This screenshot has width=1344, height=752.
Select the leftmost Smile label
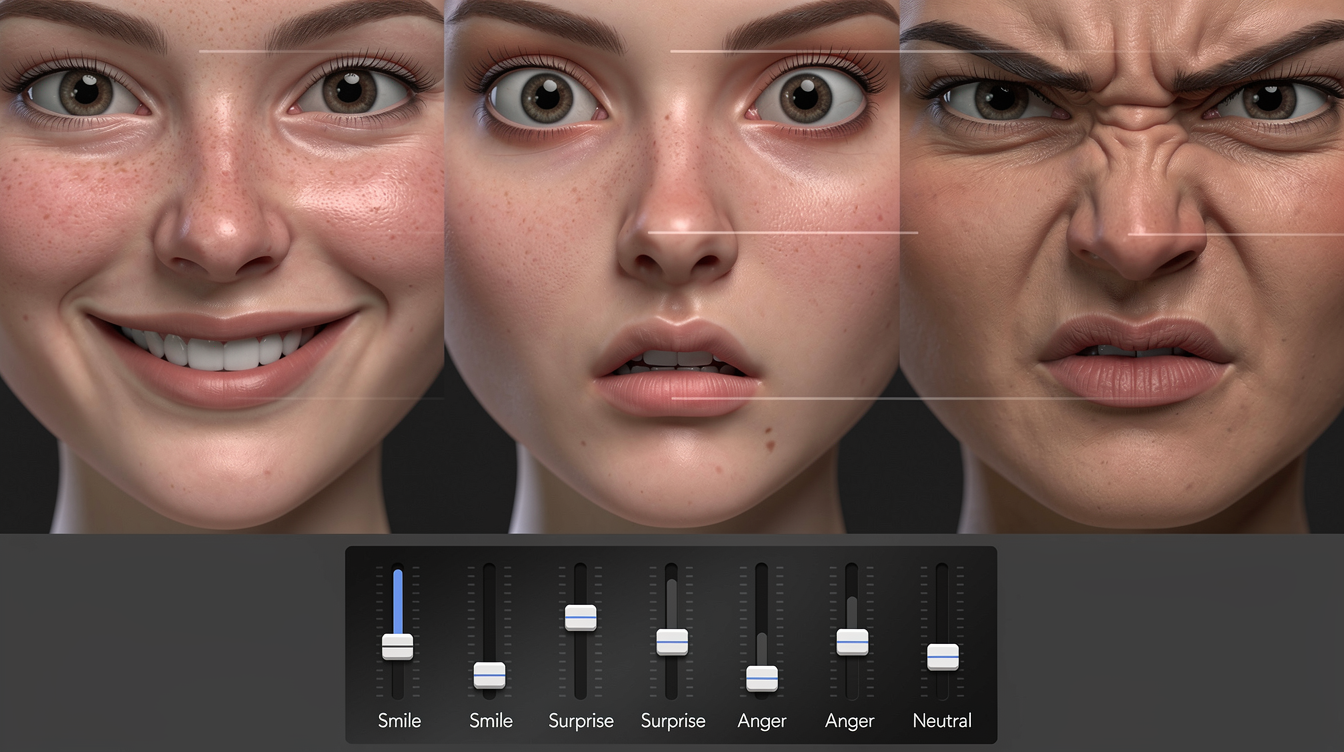tap(399, 721)
